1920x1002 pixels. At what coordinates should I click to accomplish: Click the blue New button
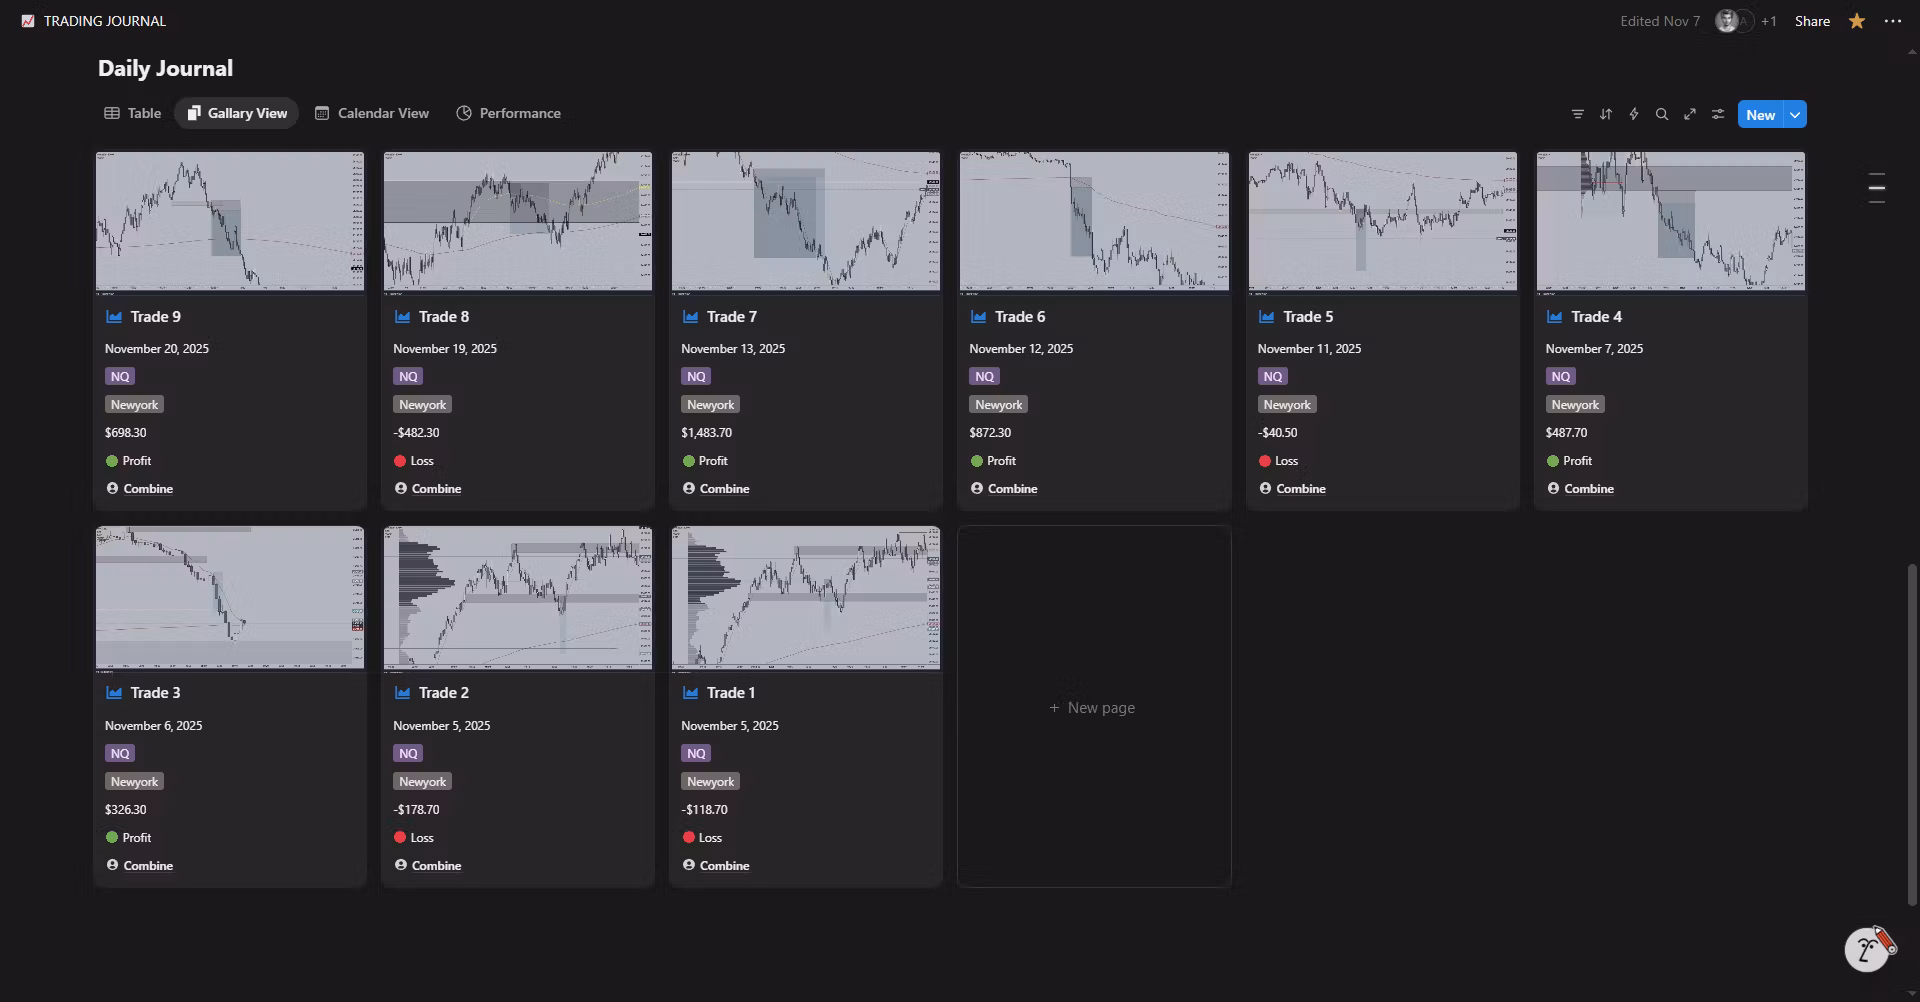1760,114
